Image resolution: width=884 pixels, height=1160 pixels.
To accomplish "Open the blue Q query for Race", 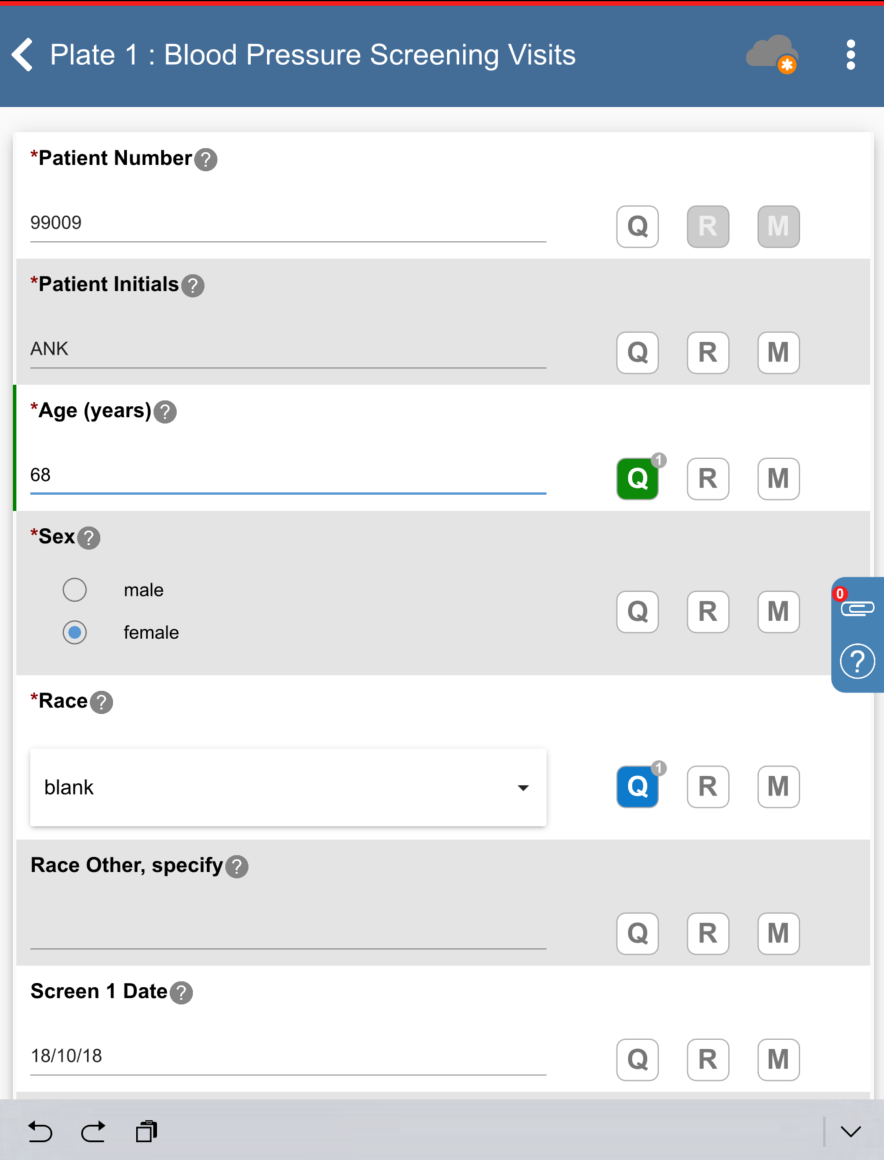I will click(x=637, y=787).
